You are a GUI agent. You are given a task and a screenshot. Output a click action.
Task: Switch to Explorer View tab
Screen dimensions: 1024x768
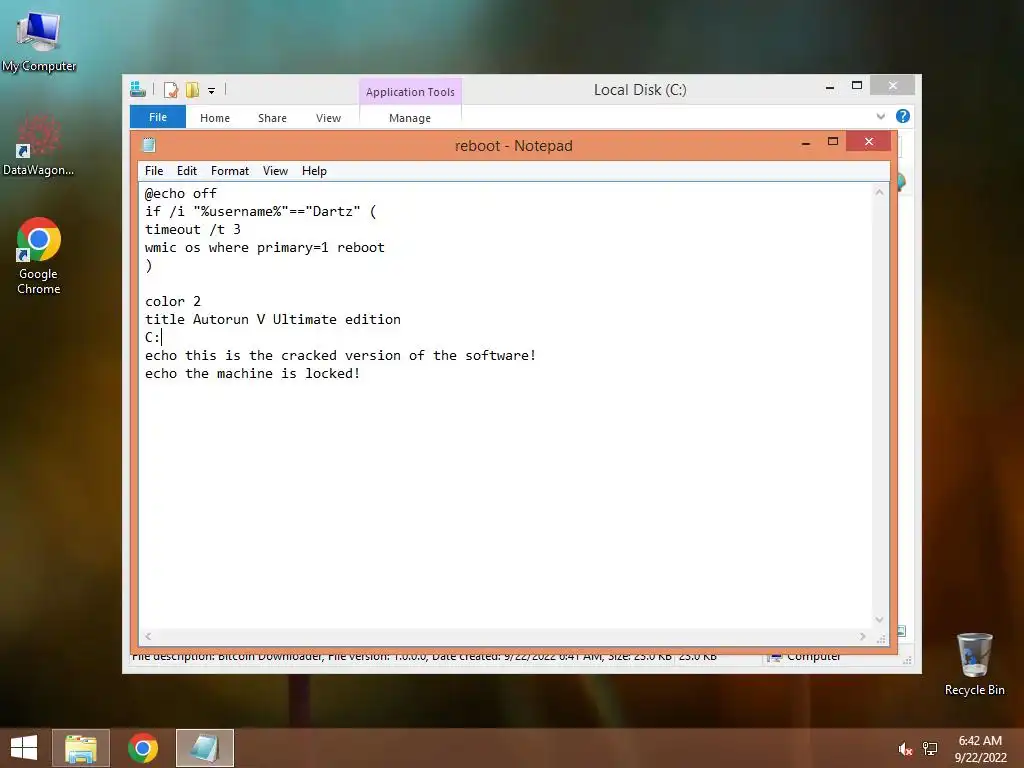click(328, 118)
